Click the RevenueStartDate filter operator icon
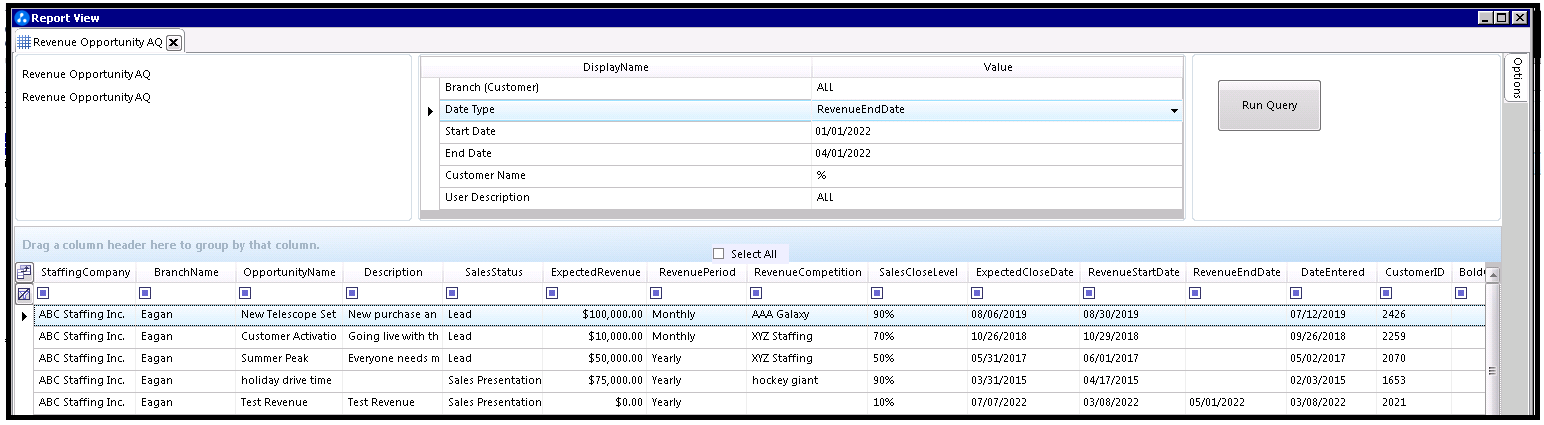The width and height of the screenshot is (1544, 425). pyautogui.click(x=1088, y=293)
